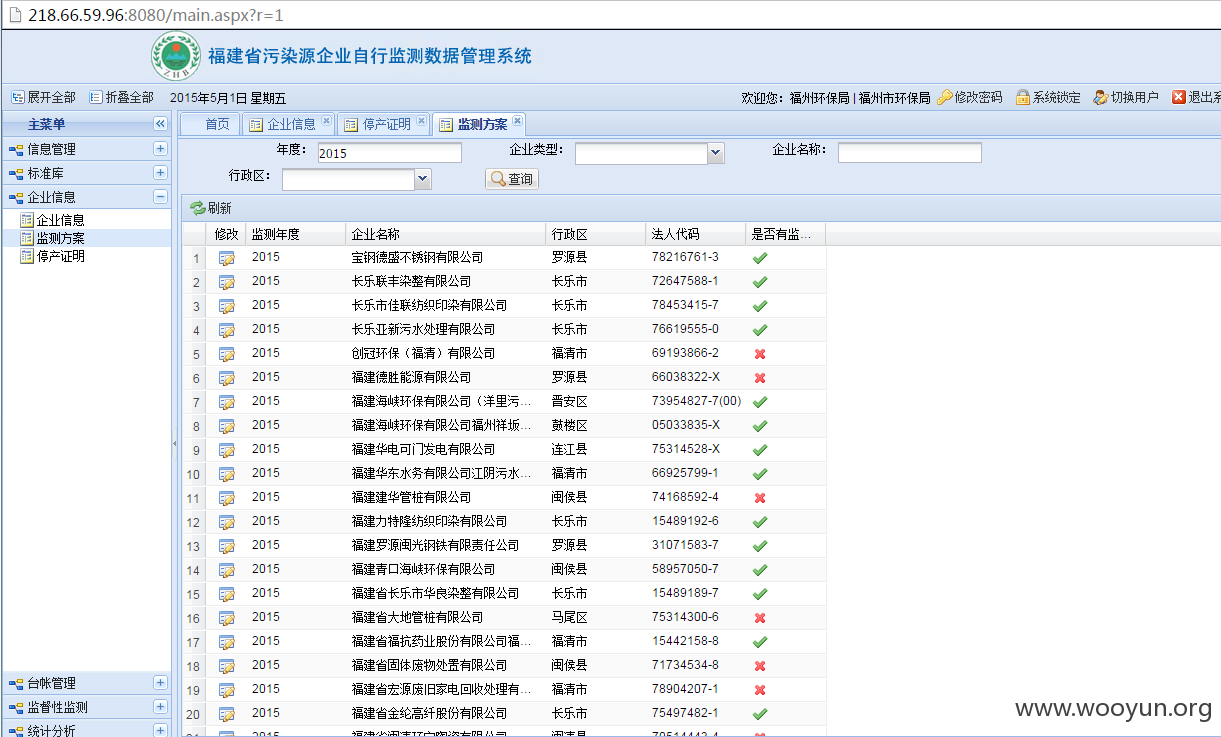Image resolution: width=1221 pixels, height=737 pixels.
Task: Click the 切换用户 icon
Action: tap(1101, 97)
